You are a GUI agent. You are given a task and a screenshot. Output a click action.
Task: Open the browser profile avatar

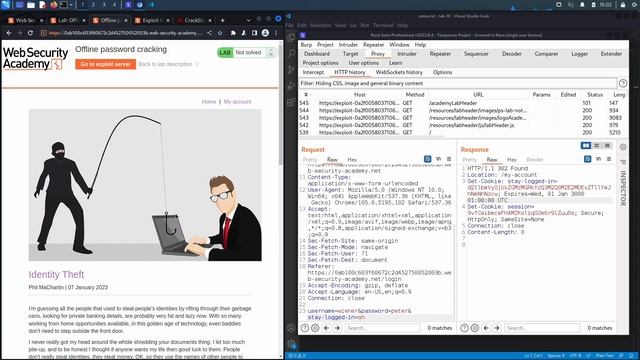265,33
